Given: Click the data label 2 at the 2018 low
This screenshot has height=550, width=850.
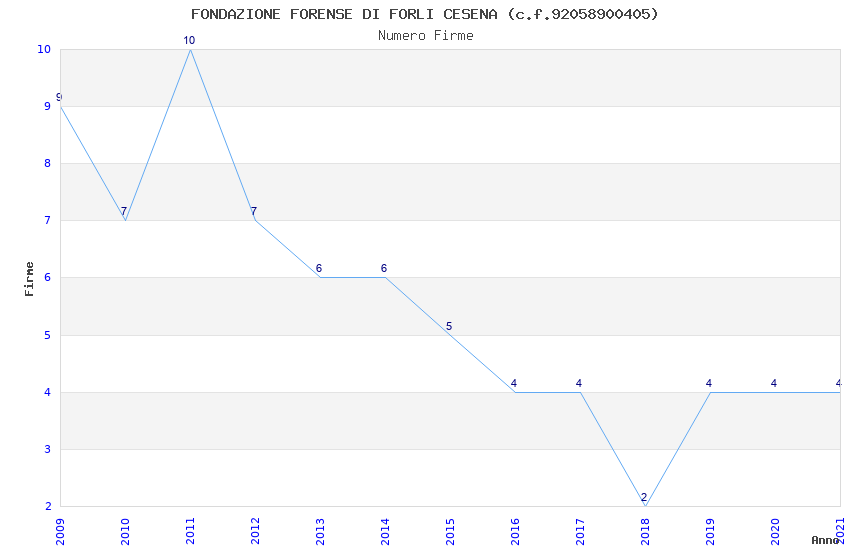Looking at the screenshot, I should [644, 497].
